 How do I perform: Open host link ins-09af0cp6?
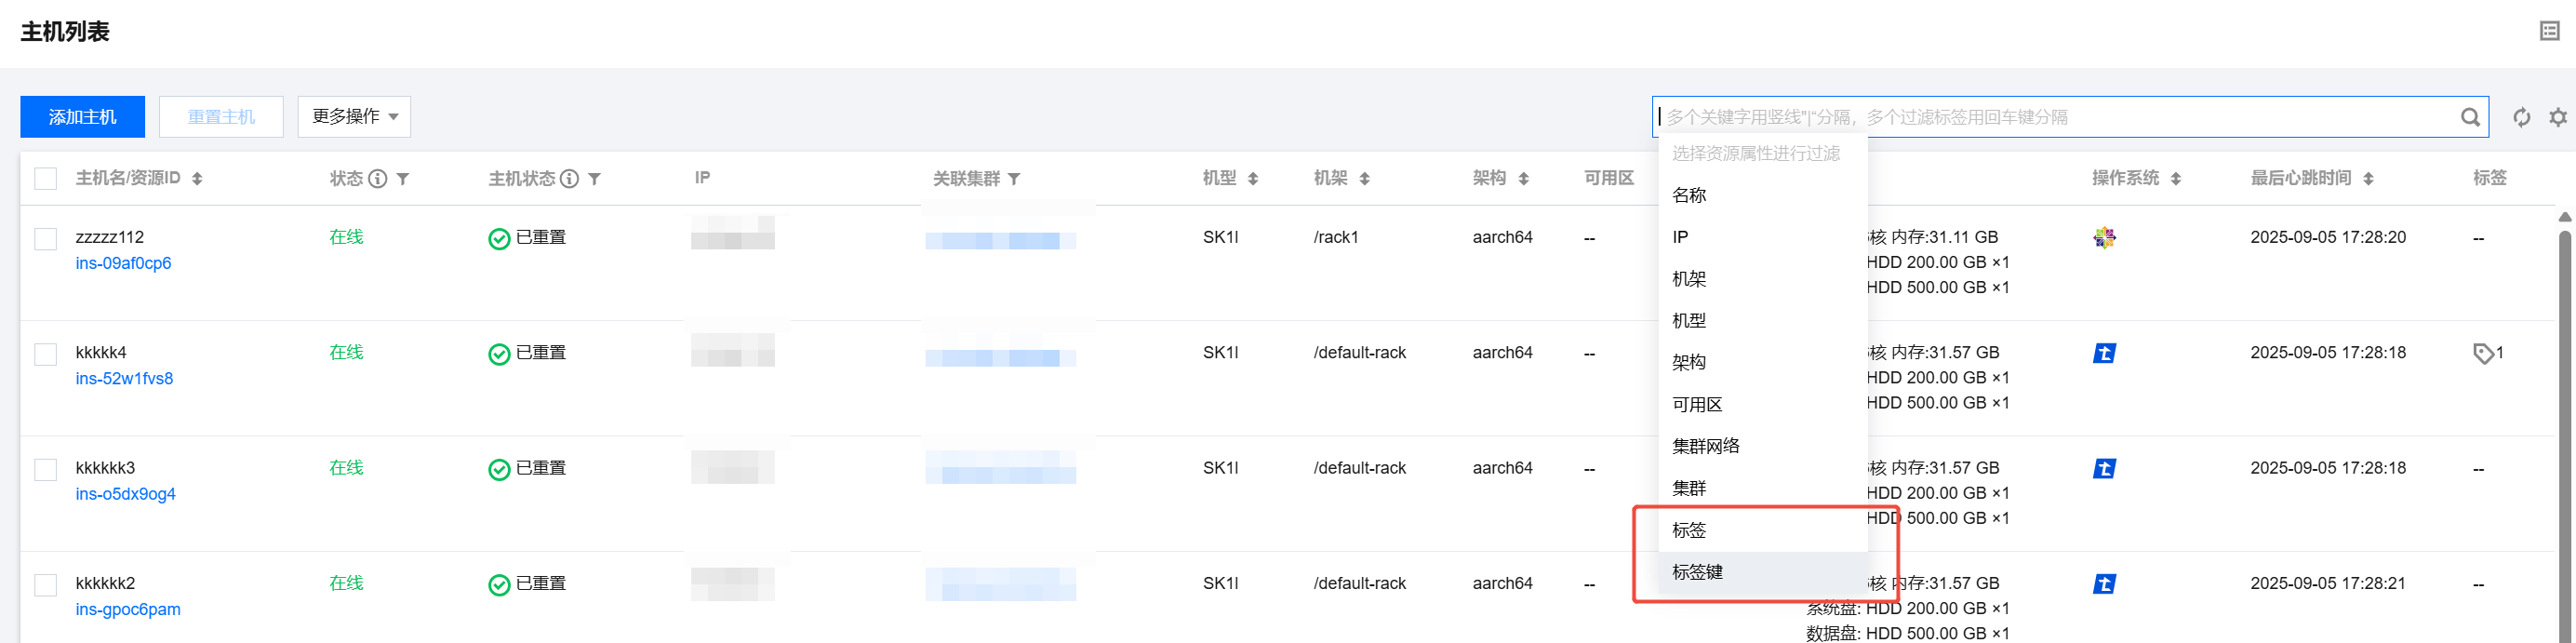123,263
